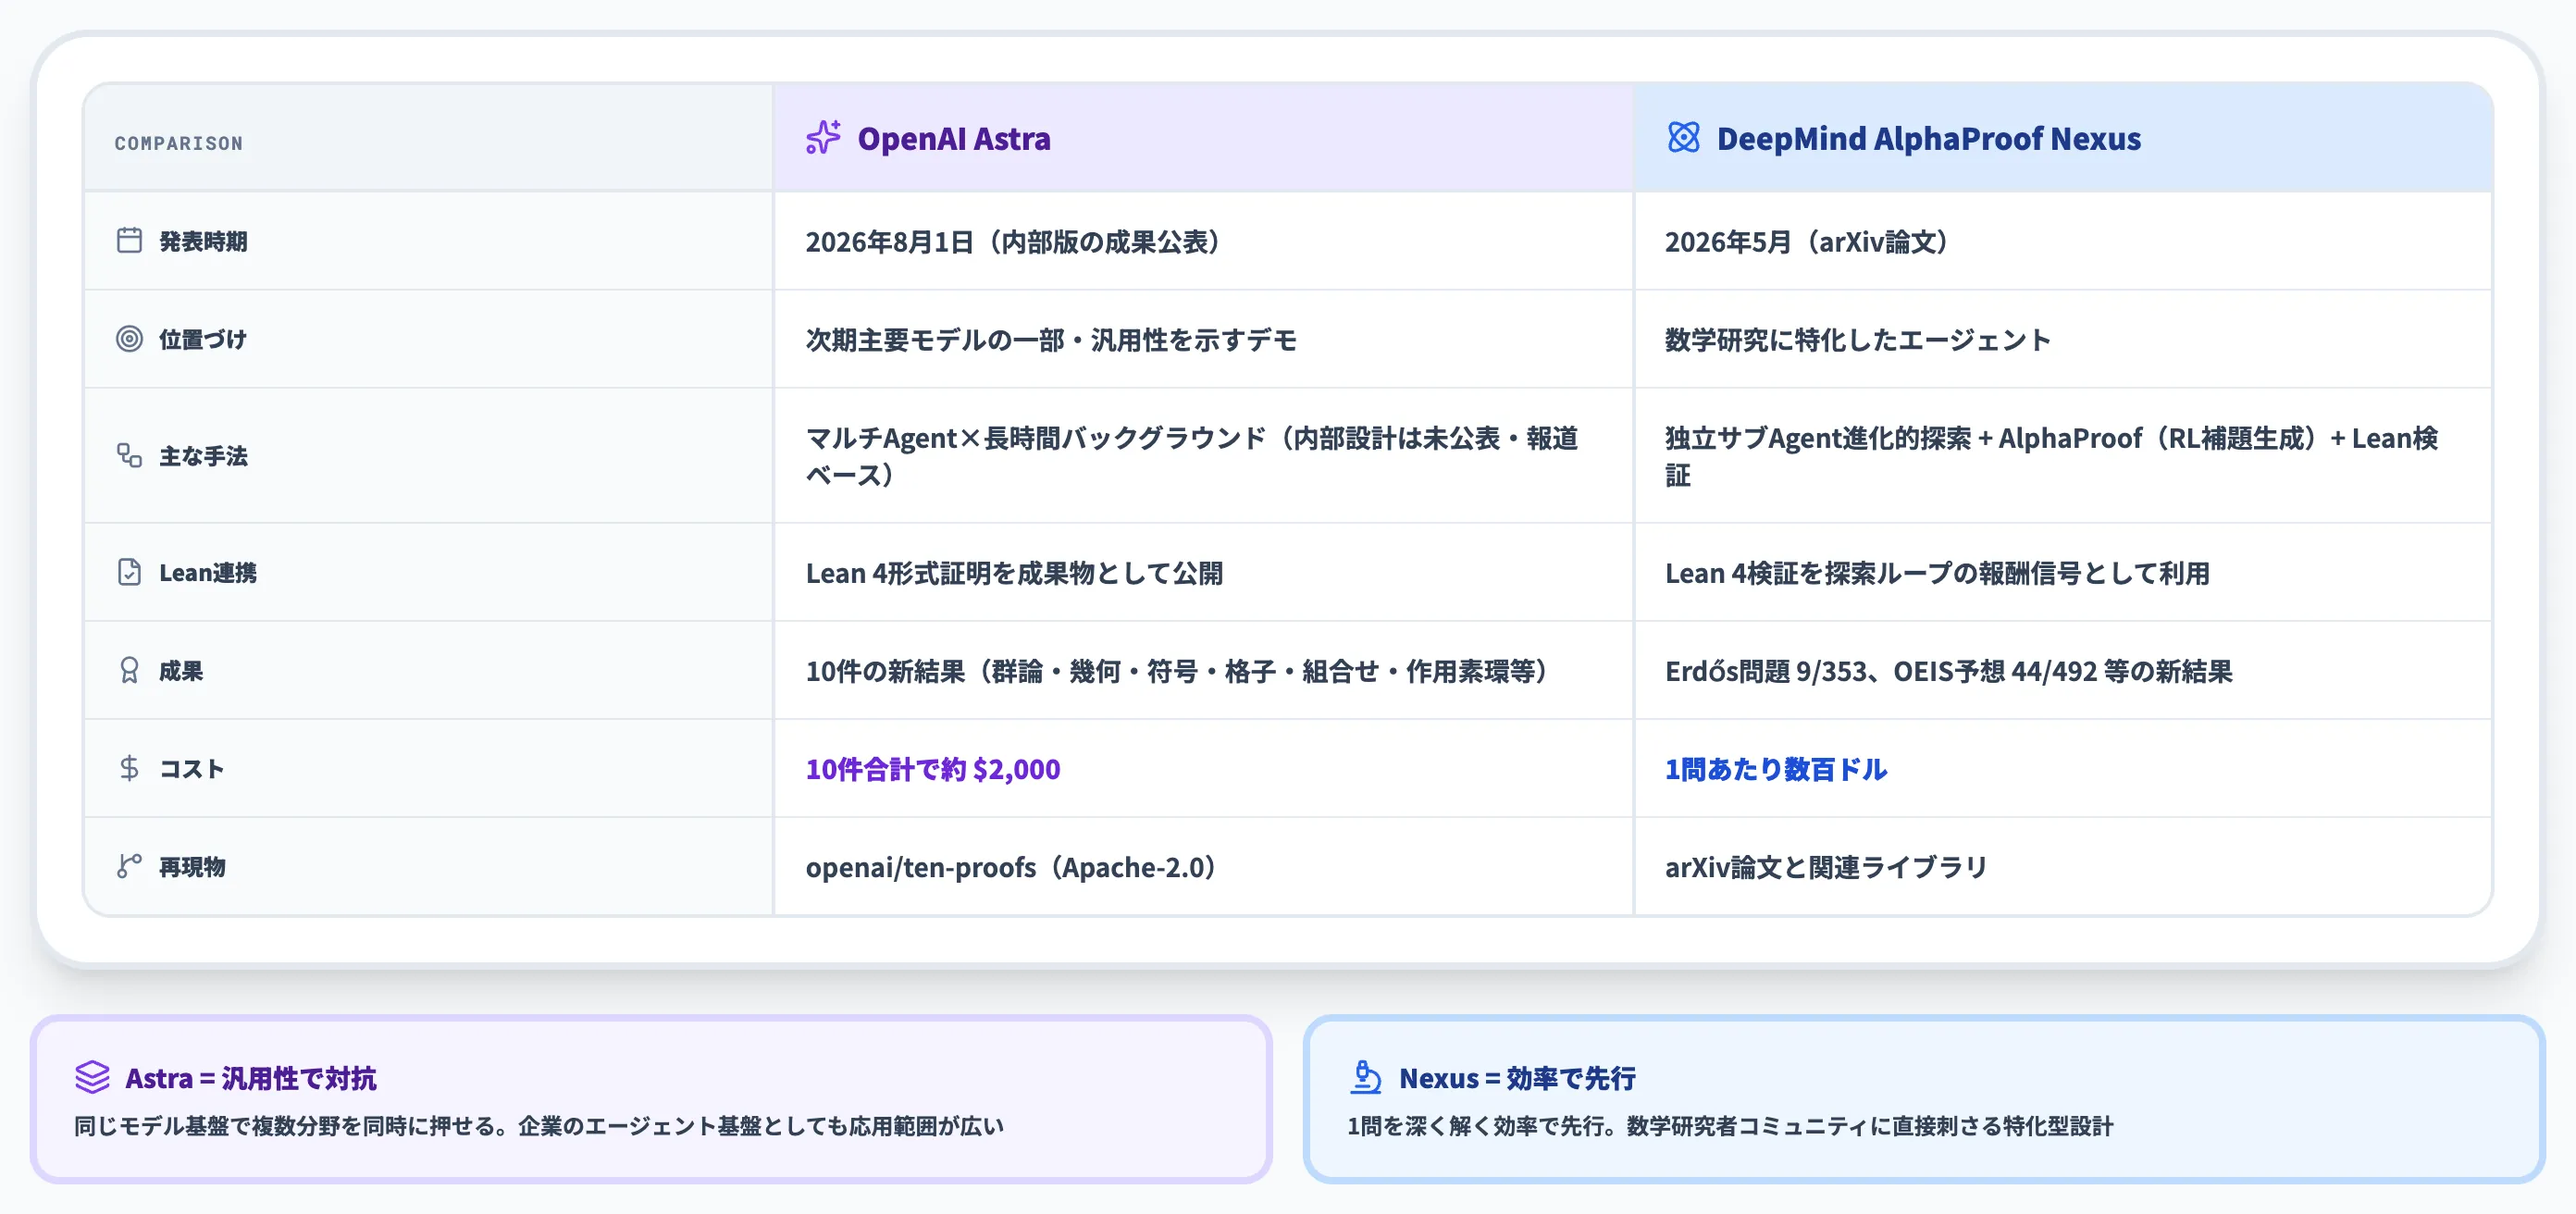Click the heading Astra = 汎用性で対抗
The width and height of the screenshot is (2576, 1214).
[x=250, y=1078]
